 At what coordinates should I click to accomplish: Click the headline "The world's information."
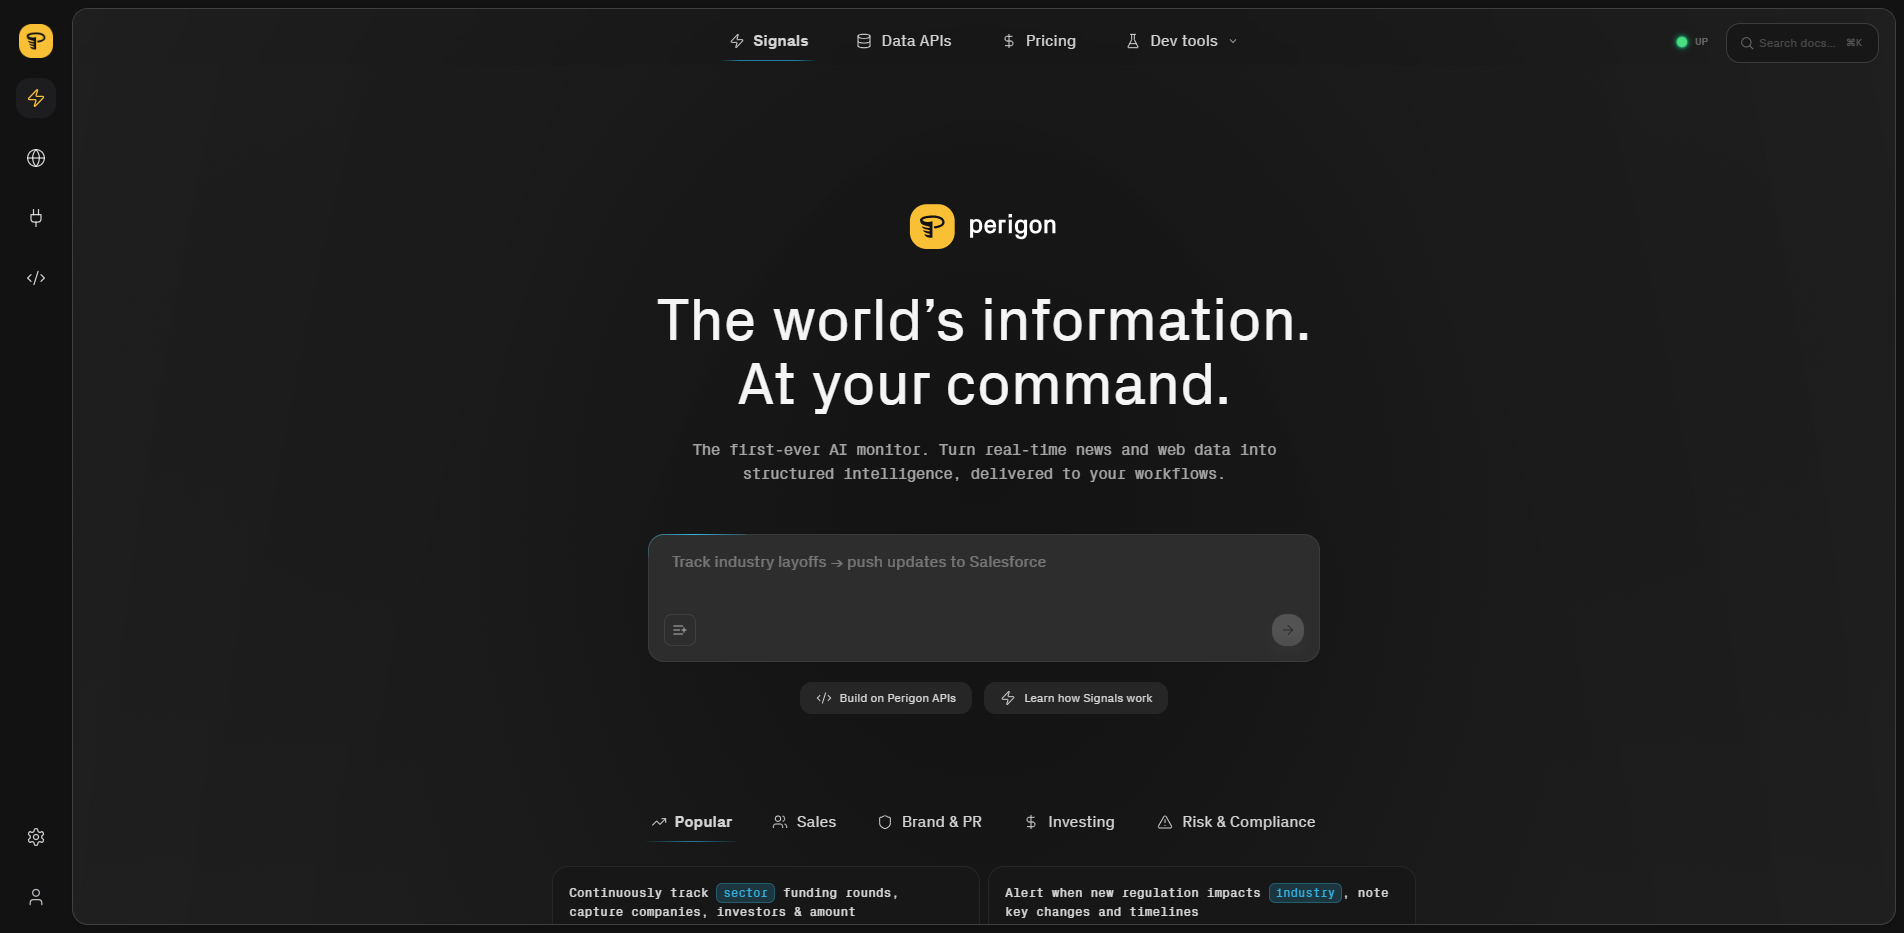[x=984, y=321]
